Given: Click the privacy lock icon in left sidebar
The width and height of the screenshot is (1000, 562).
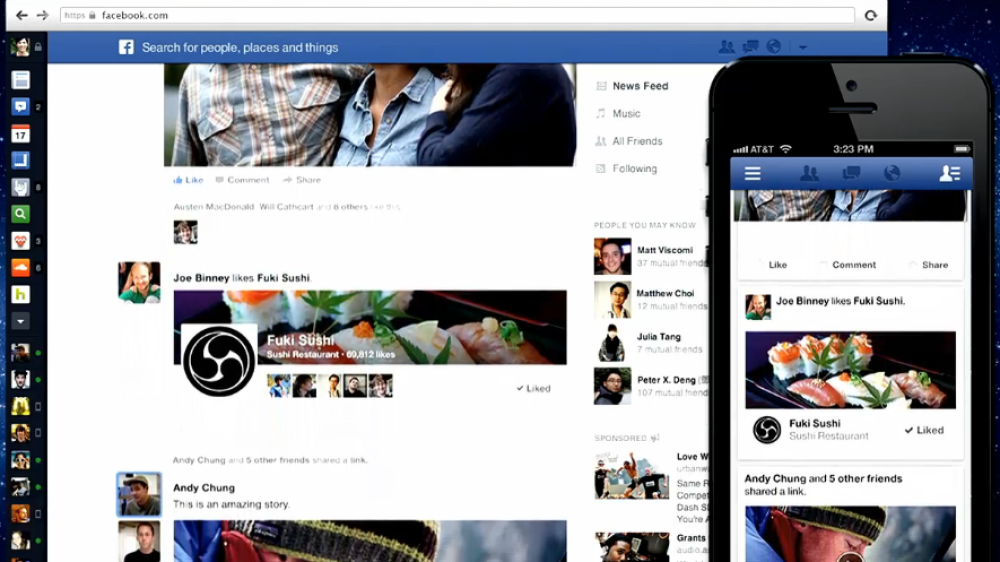Looking at the screenshot, I should pyautogui.click(x=38, y=47).
